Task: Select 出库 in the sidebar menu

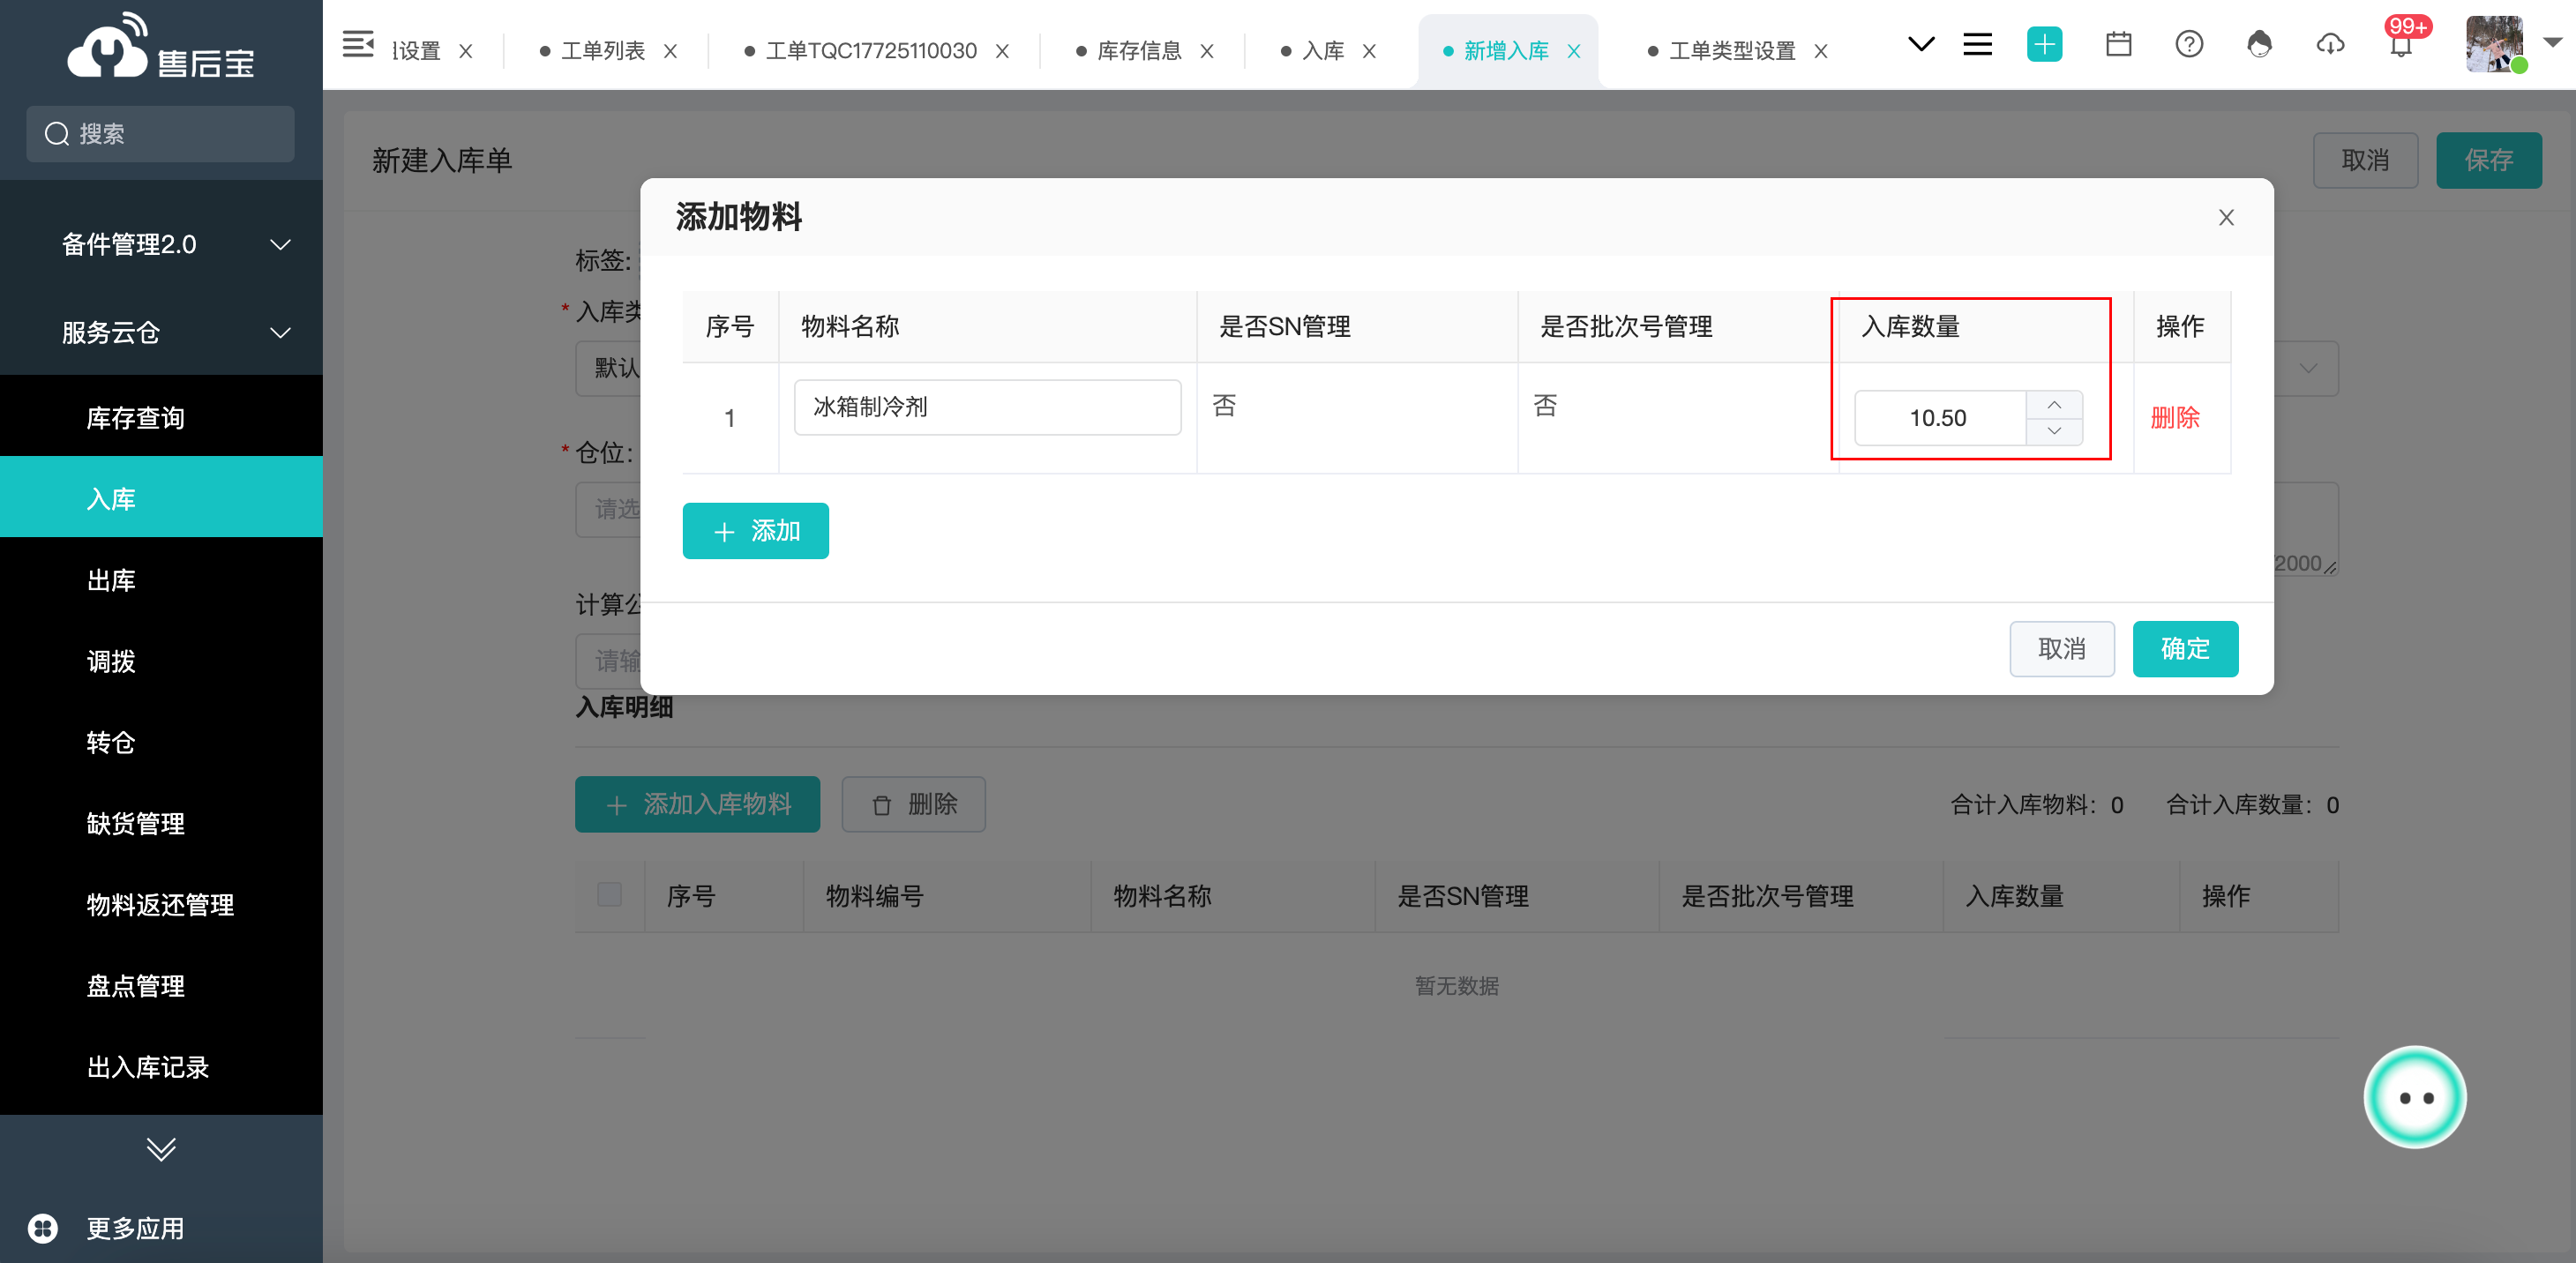Action: 111,580
